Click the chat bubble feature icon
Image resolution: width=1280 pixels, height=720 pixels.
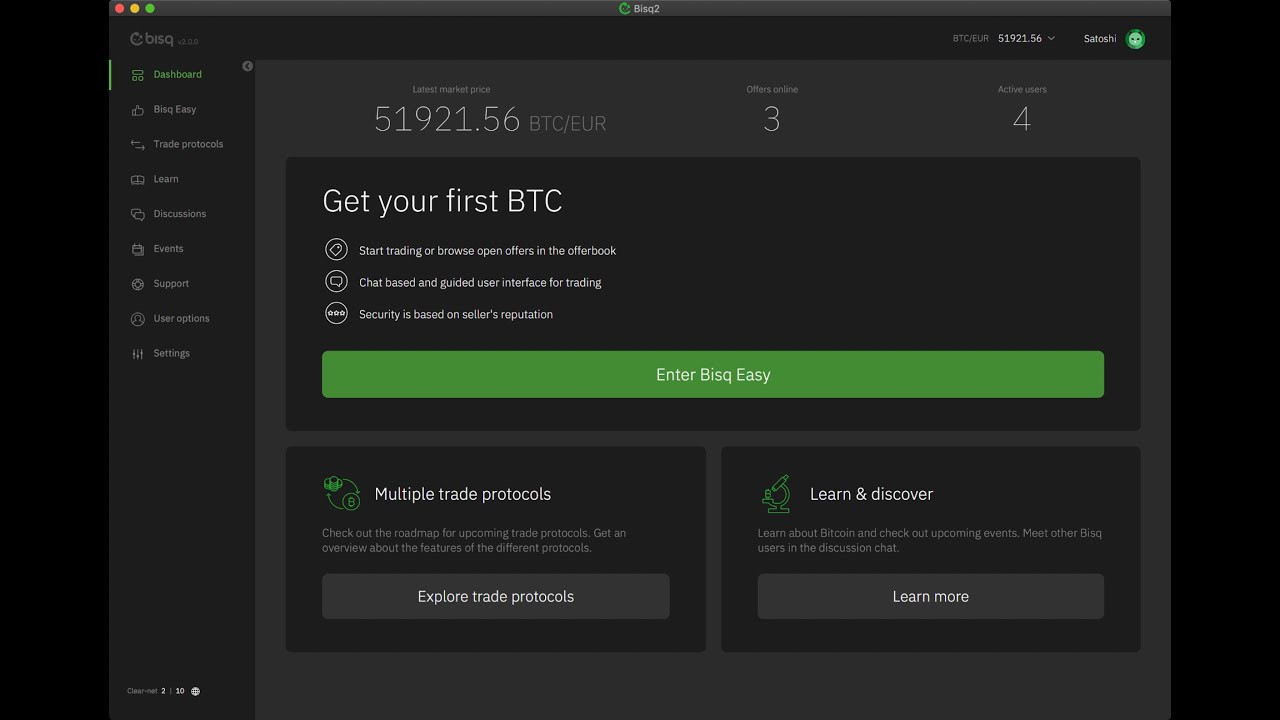[x=336, y=282]
